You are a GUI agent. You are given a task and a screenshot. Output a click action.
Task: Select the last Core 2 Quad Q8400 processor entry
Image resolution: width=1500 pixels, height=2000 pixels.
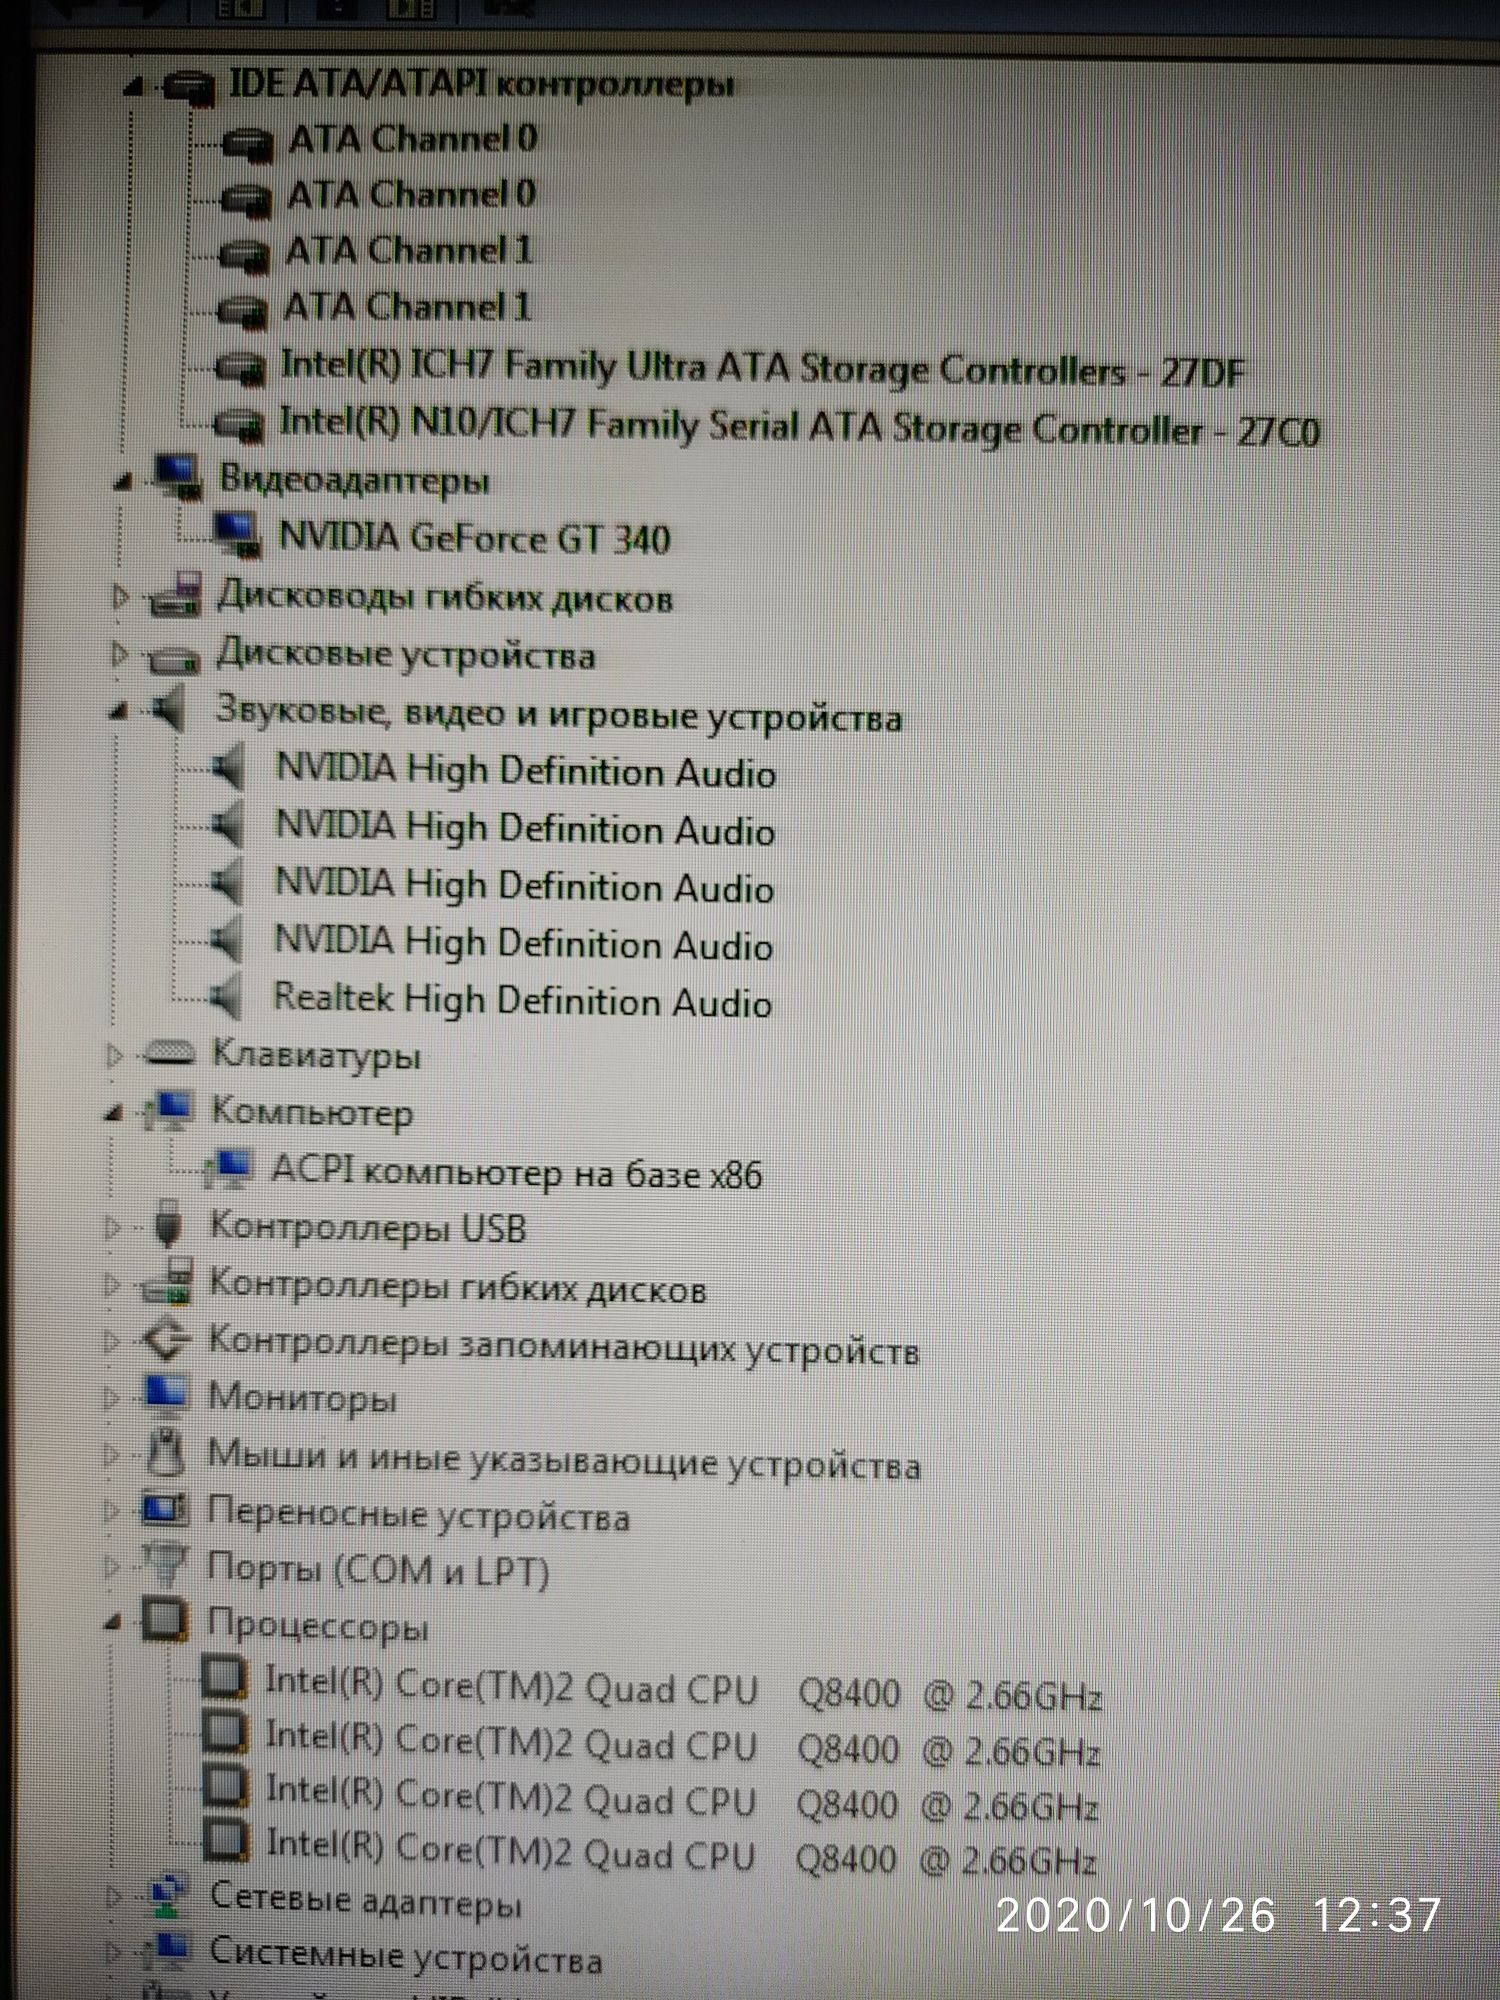click(681, 1854)
